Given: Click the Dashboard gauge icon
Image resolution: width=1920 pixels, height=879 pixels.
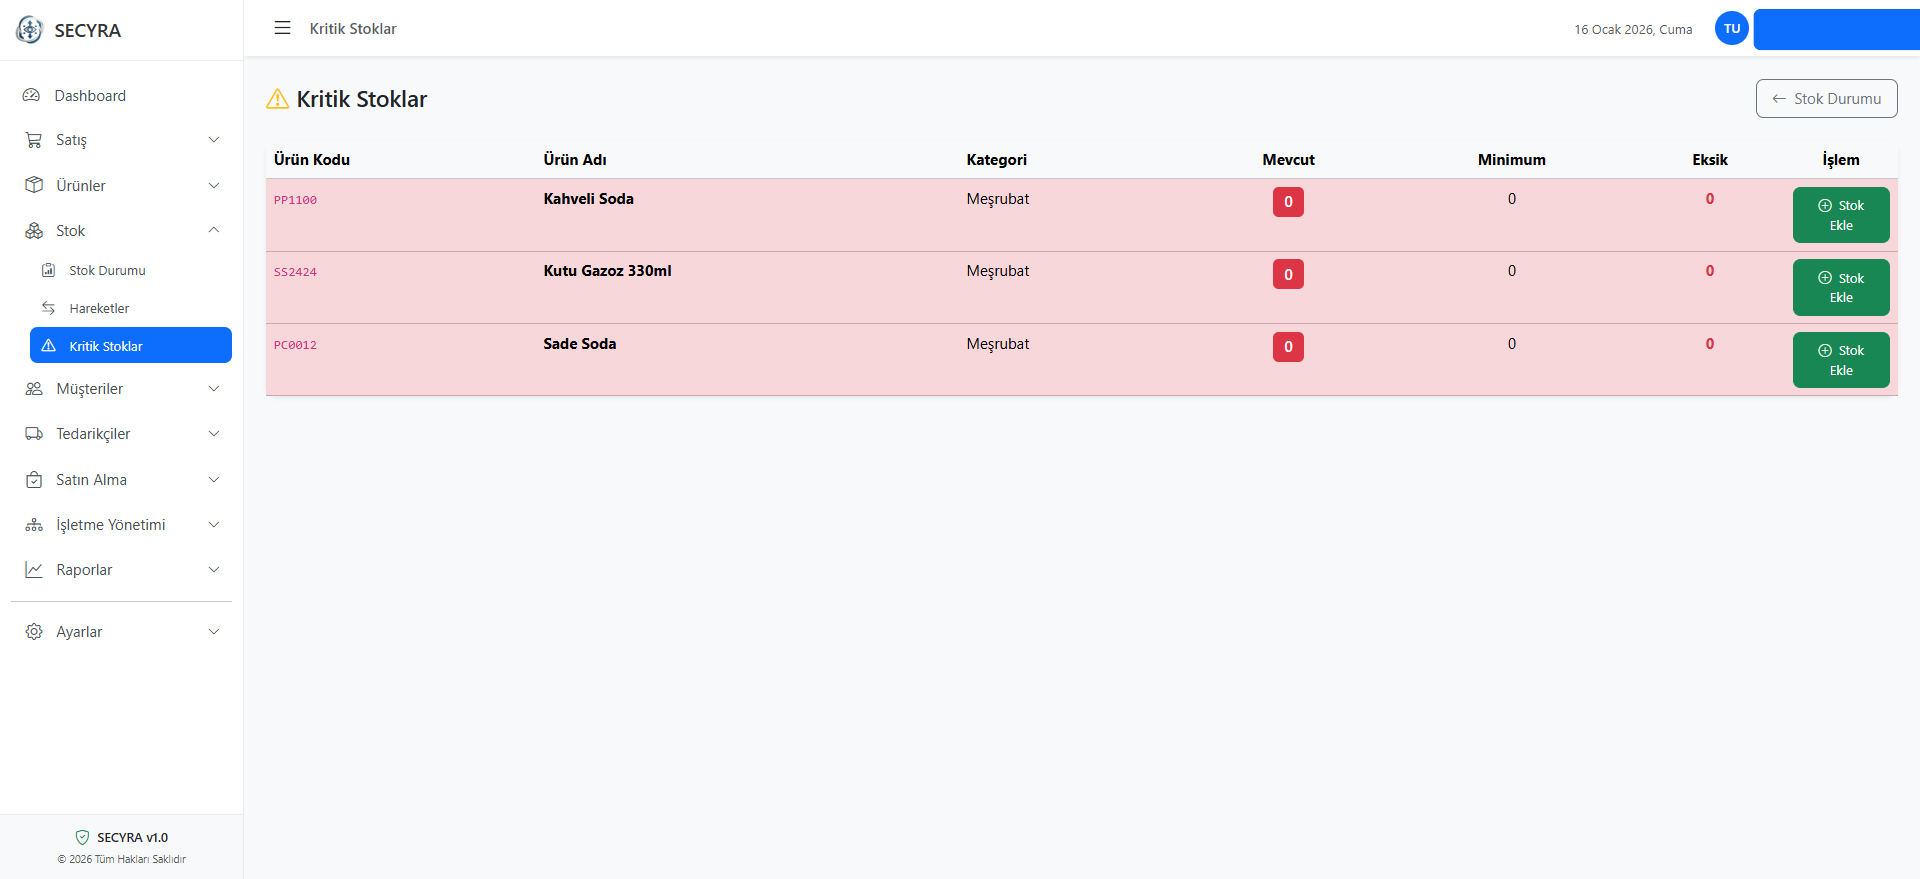Looking at the screenshot, I should (32, 96).
